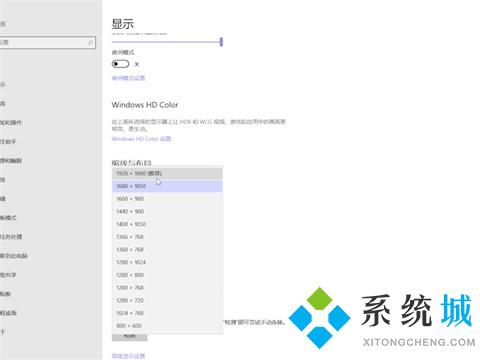Click the Detect (检测) button below list
480x360 pixels.
click(129, 337)
